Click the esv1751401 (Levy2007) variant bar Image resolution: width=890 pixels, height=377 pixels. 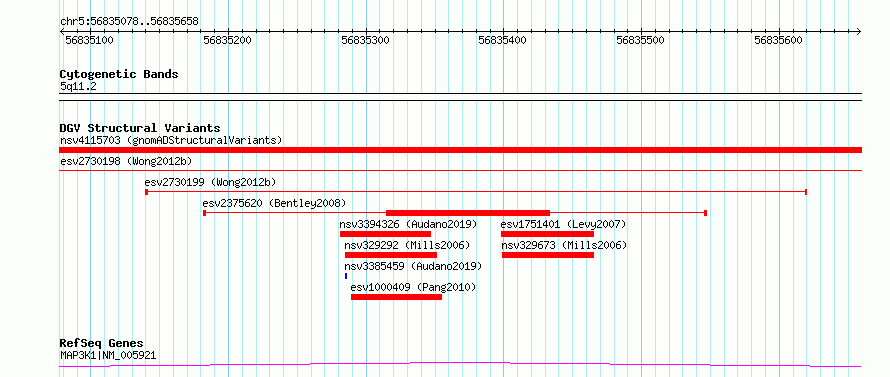[x=547, y=234]
